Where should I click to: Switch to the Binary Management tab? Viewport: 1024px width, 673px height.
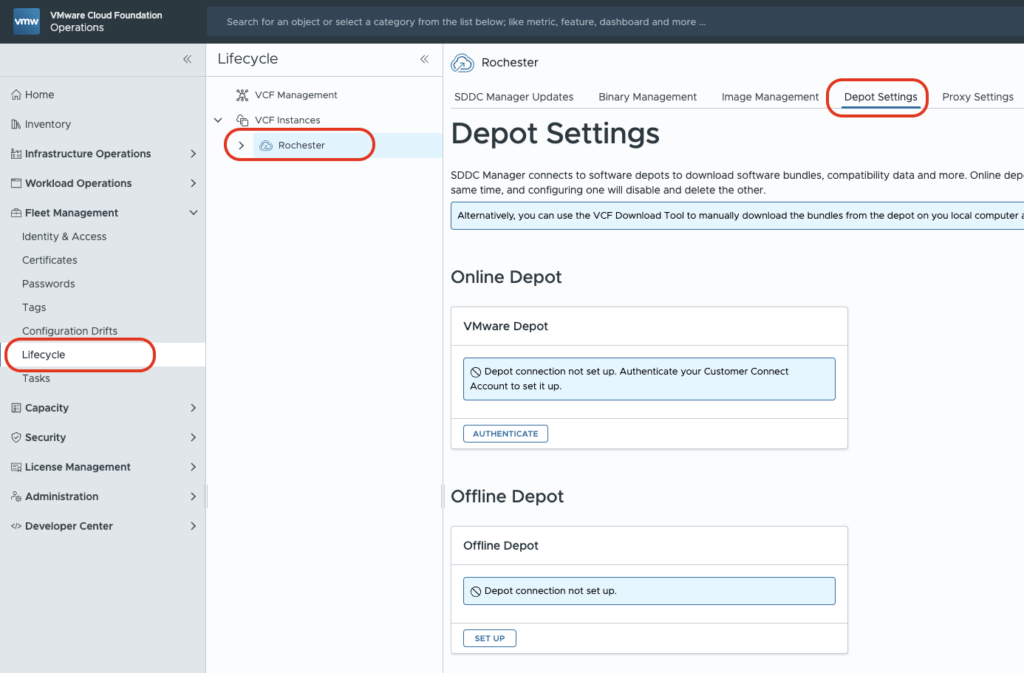click(647, 97)
